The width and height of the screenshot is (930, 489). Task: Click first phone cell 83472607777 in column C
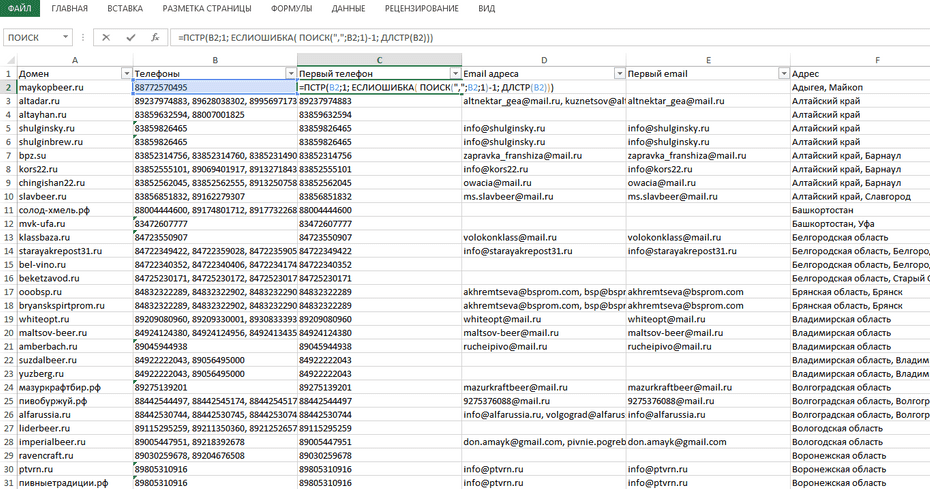pyautogui.click(x=380, y=224)
